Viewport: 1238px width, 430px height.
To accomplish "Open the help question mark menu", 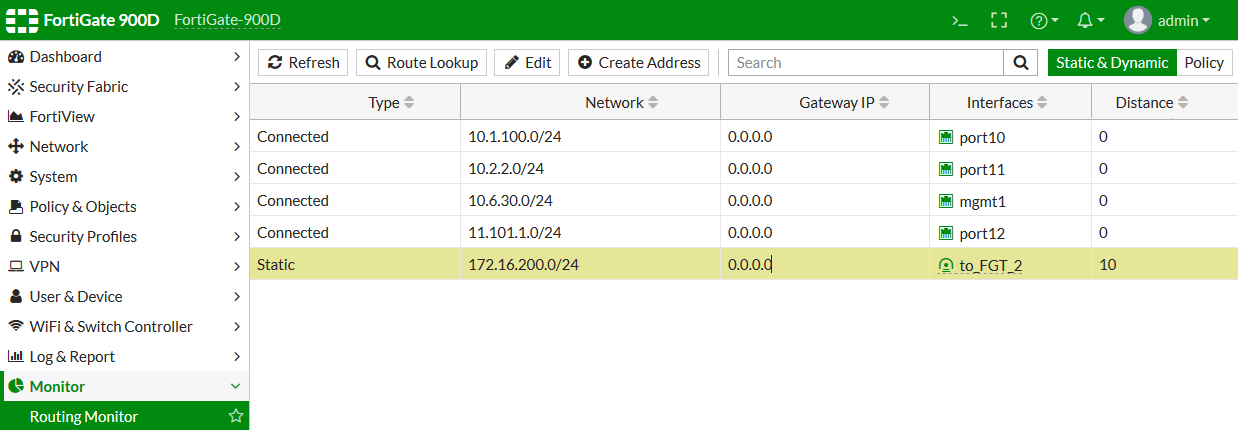I will (x=1044, y=20).
